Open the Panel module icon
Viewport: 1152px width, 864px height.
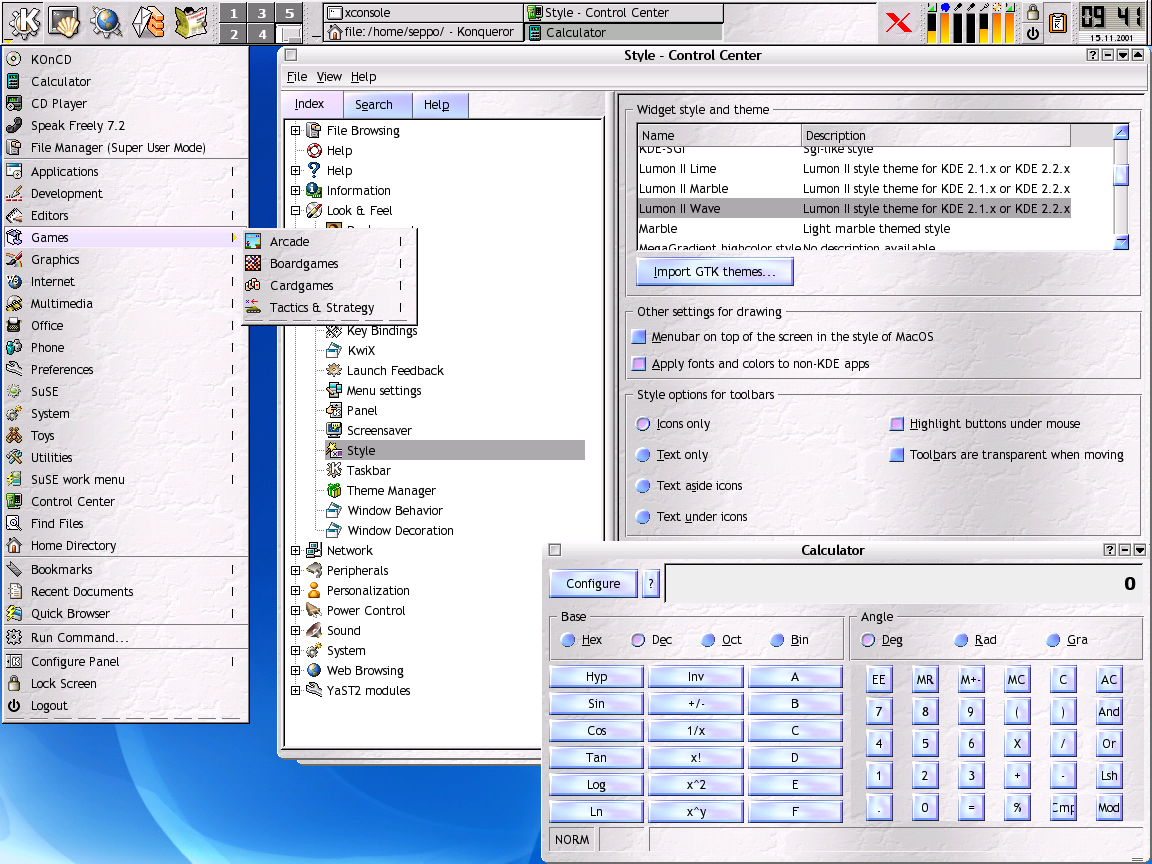tap(334, 410)
